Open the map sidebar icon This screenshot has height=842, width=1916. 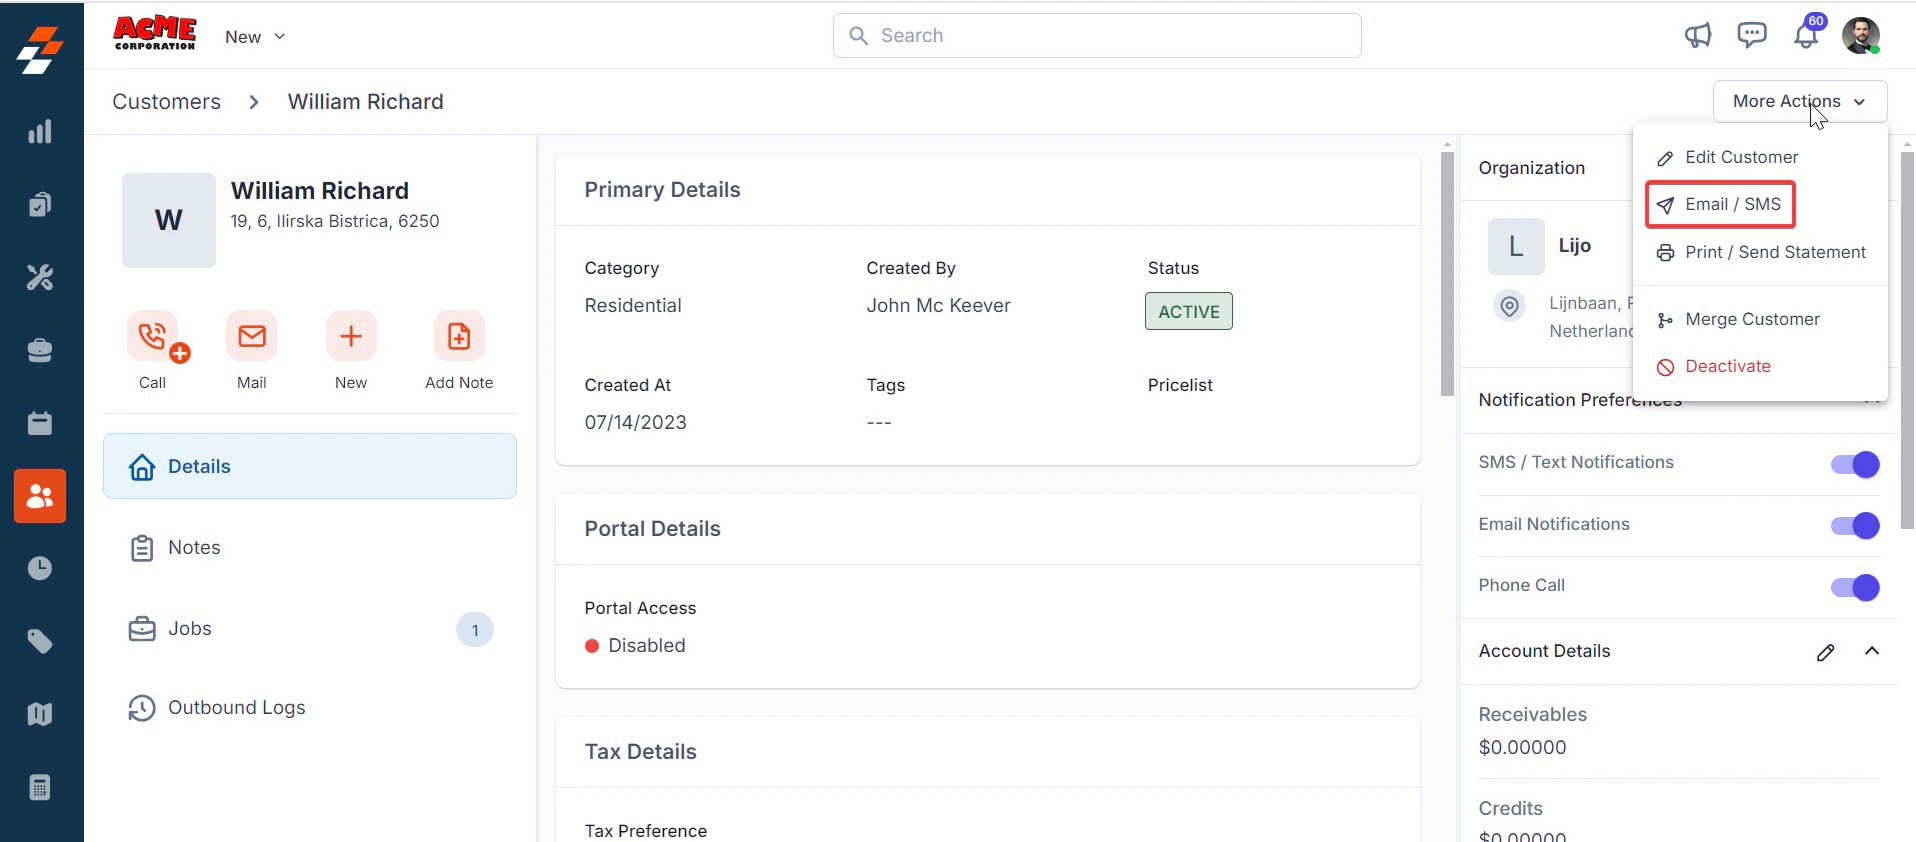tap(40, 714)
